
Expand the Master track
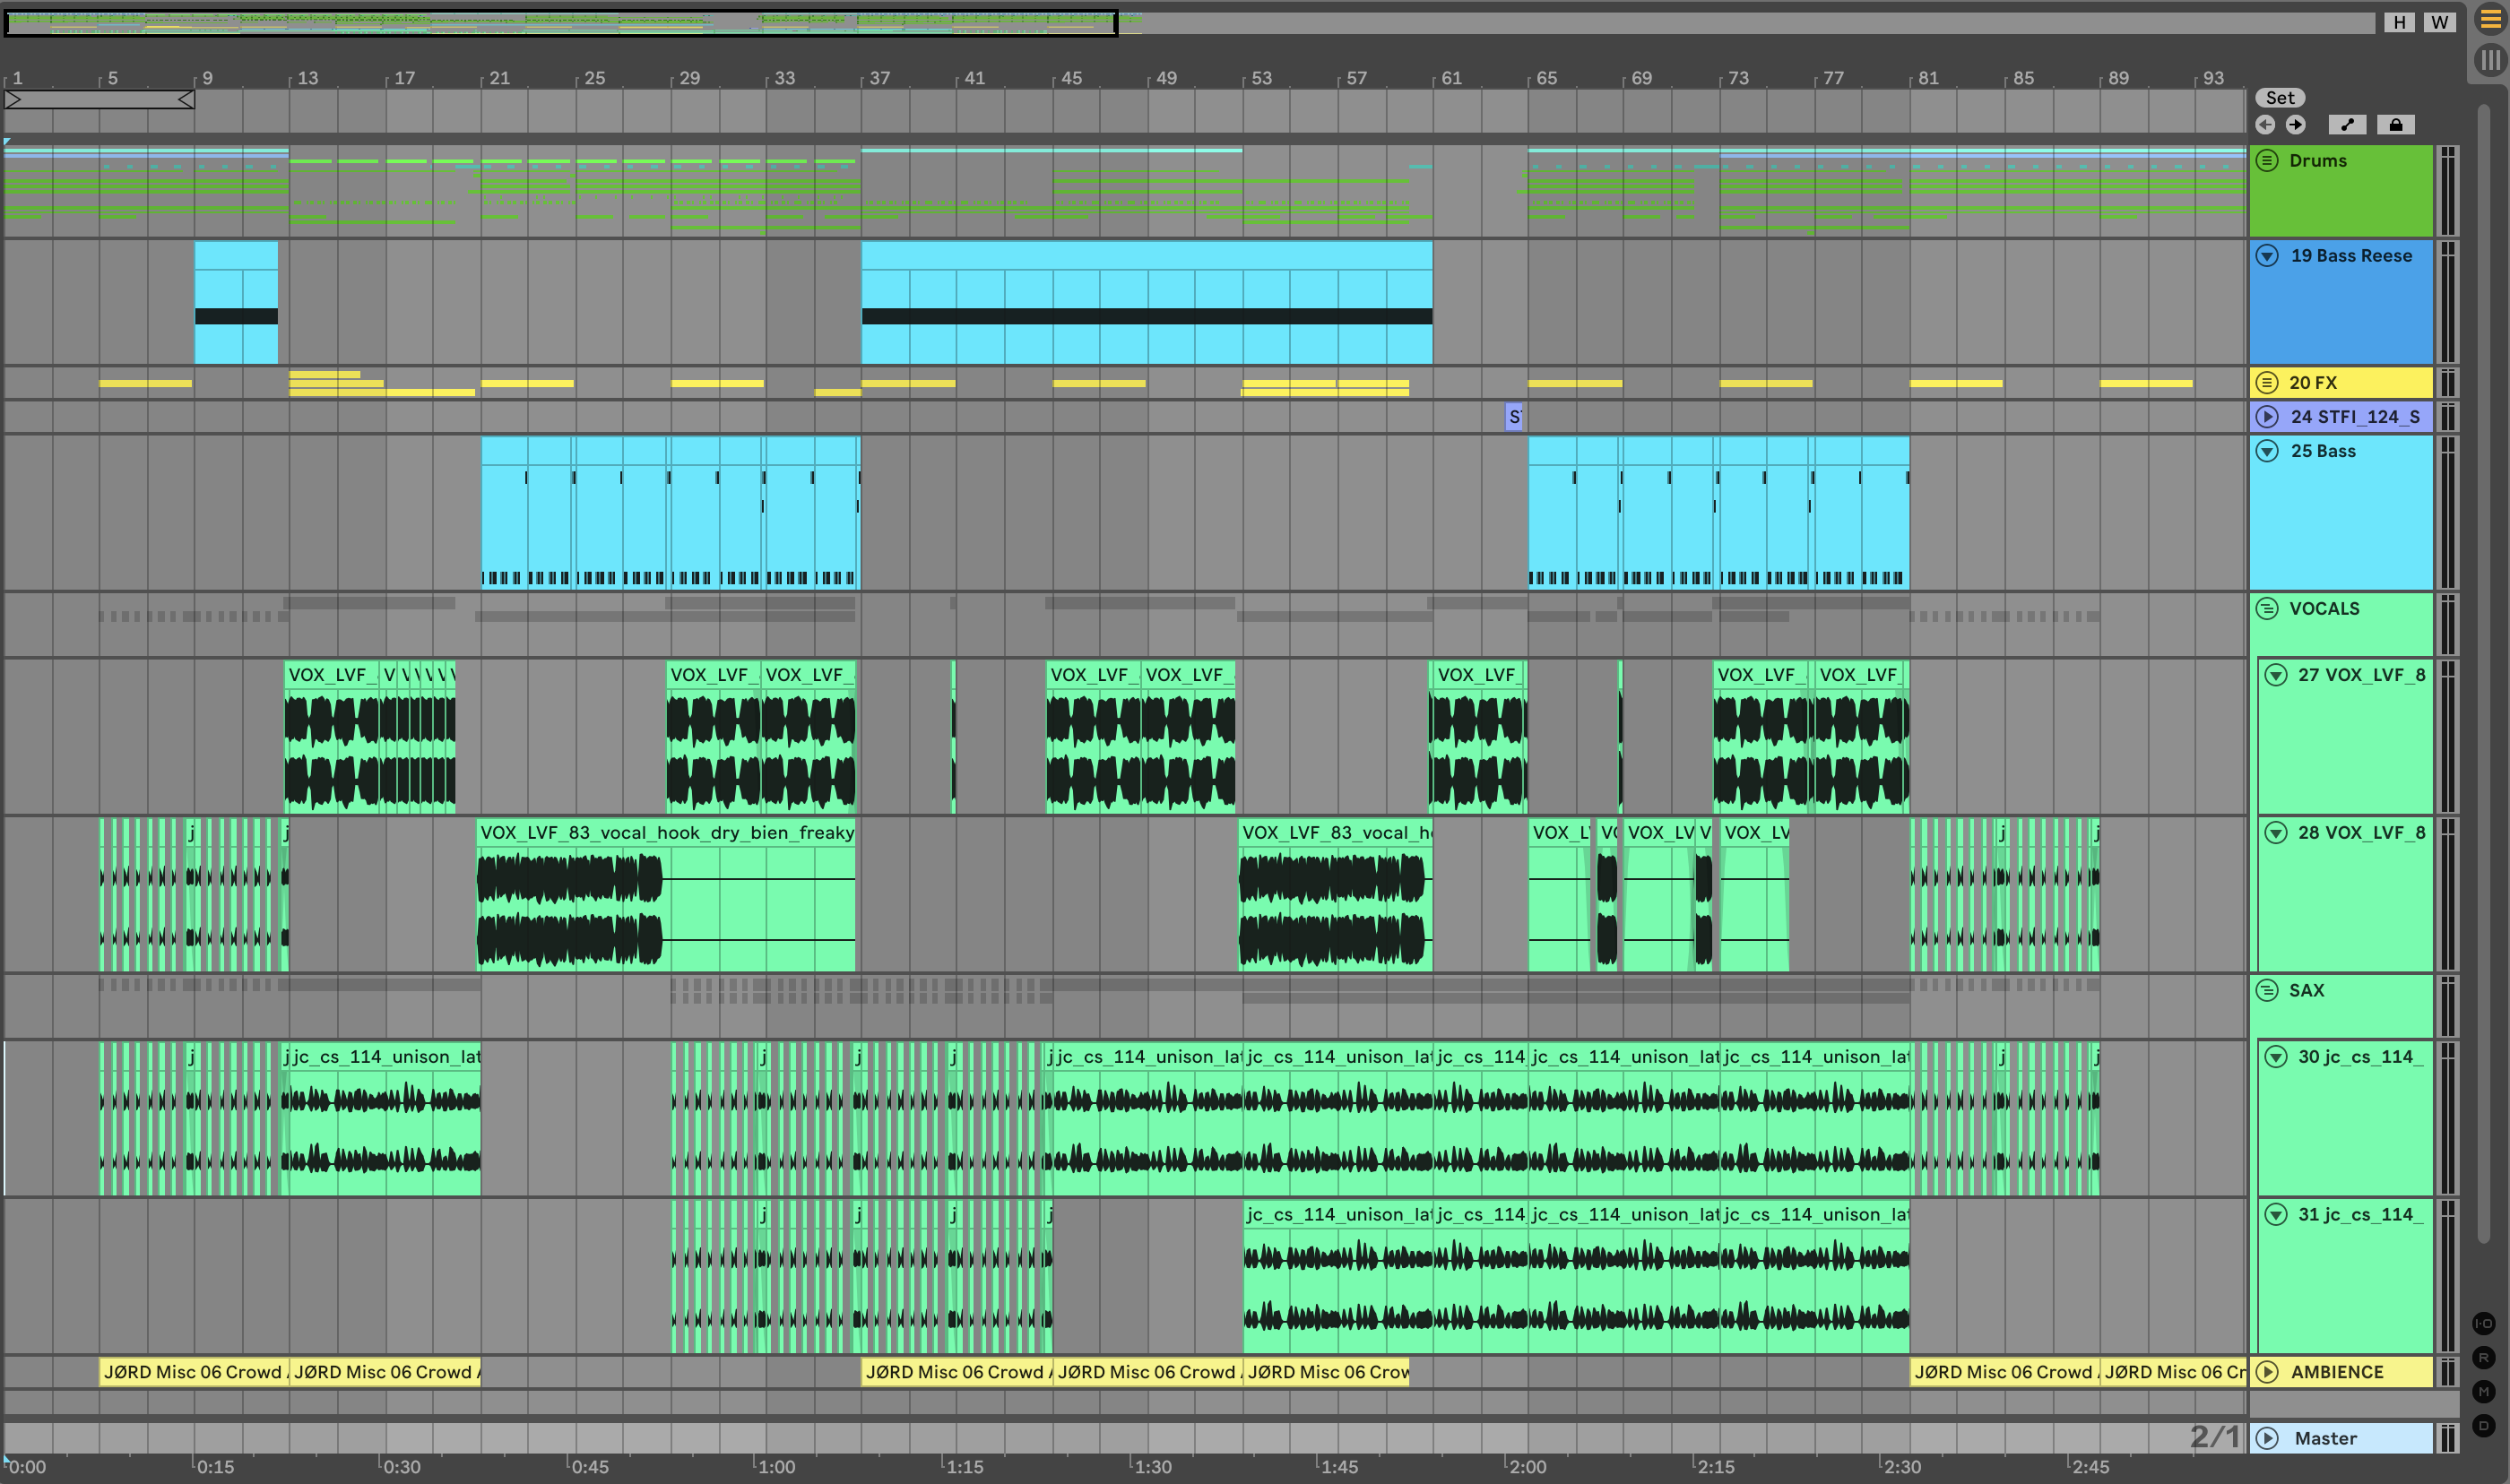[2267, 1438]
